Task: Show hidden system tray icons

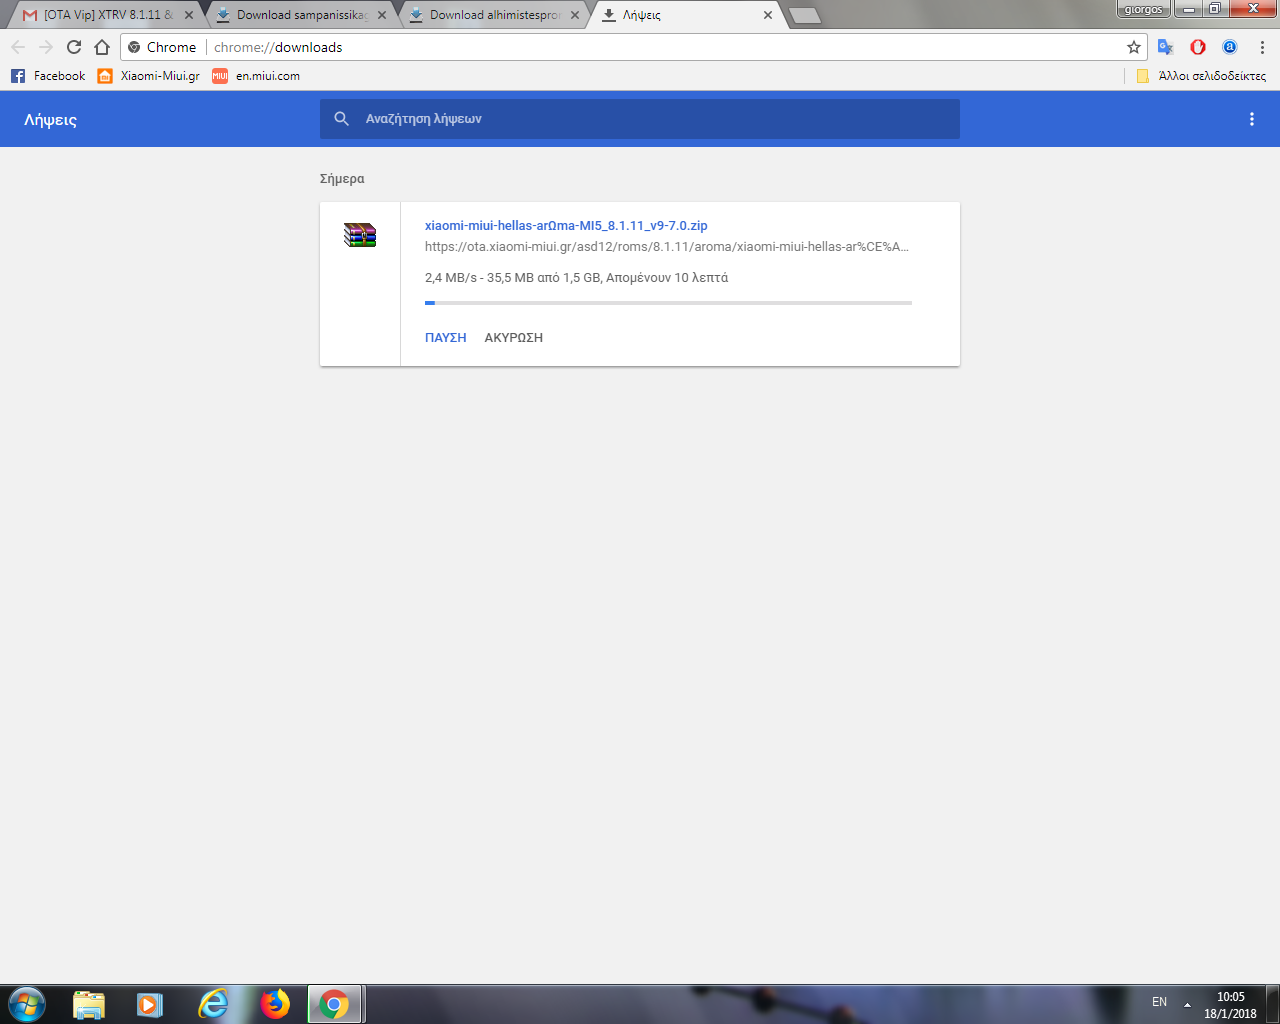Action: [1187, 1004]
